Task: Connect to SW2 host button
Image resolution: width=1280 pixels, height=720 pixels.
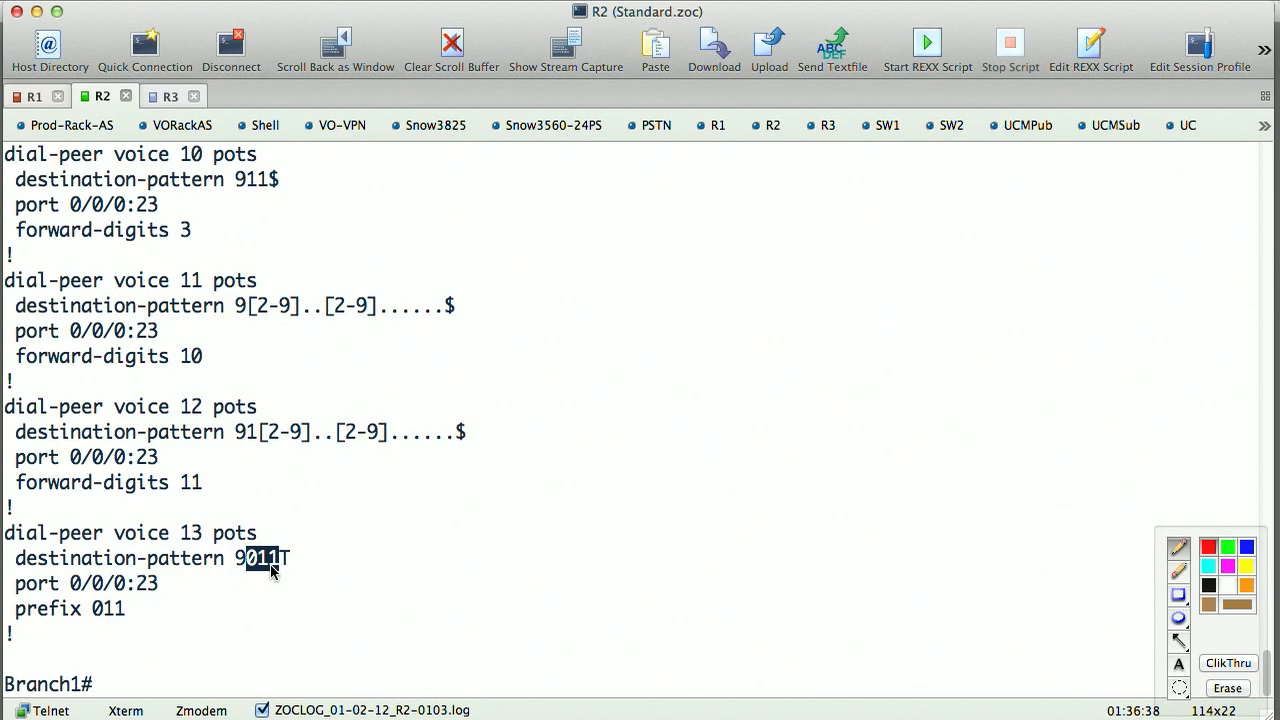Action: point(944,126)
